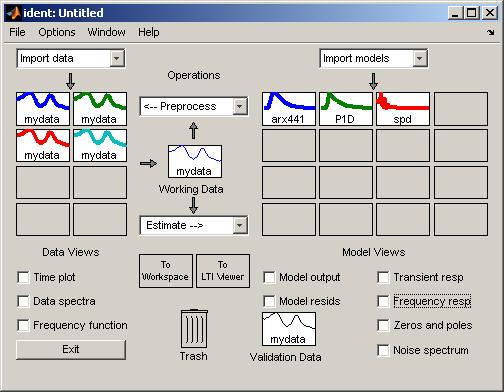
Task: Check the Frequency resp box
Action: pyautogui.click(x=383, y=301)
